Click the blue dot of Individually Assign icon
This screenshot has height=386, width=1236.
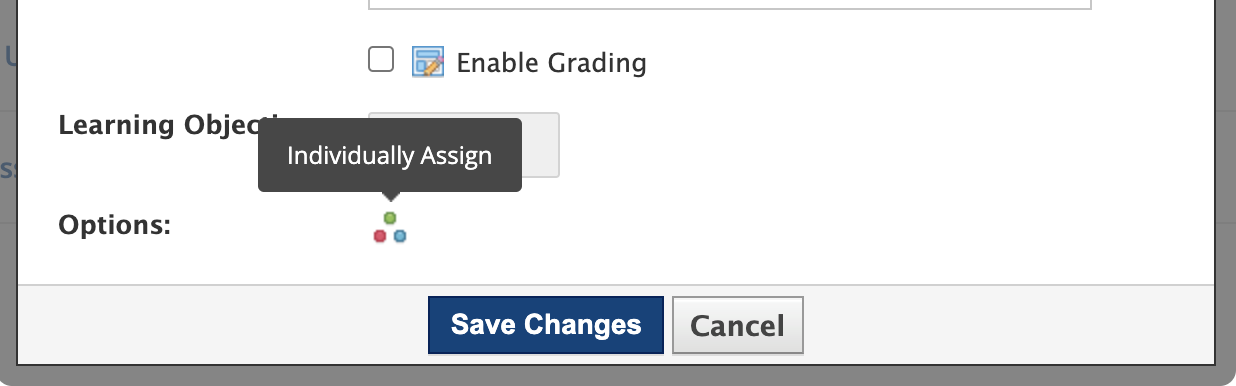(400, 236)
